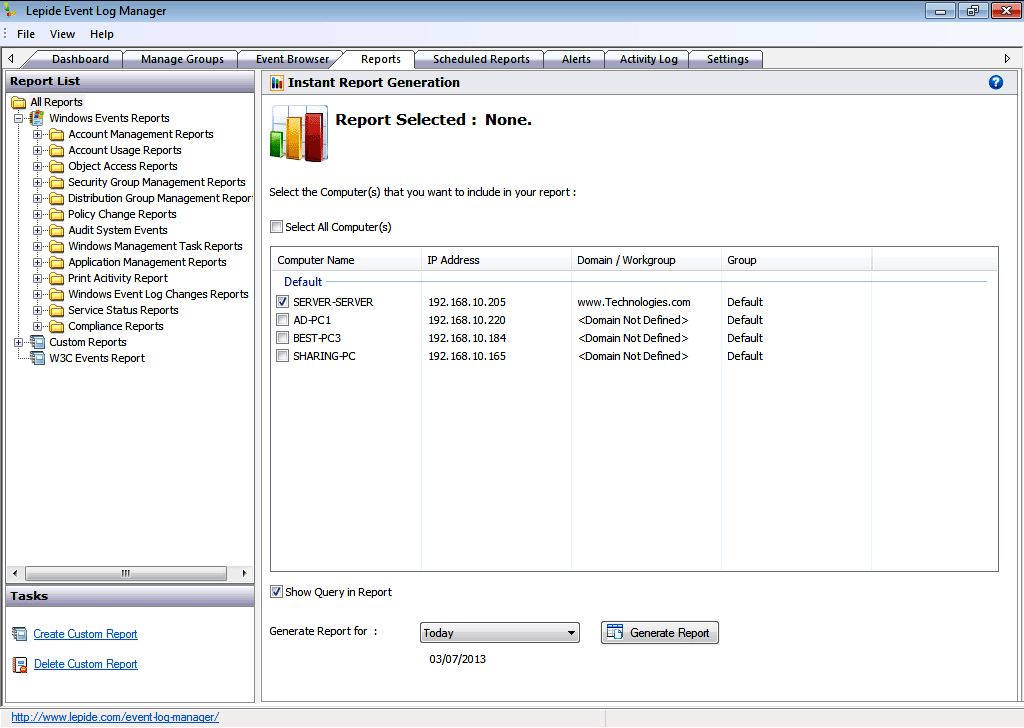Click the bar chart report graphic
The image size is (1024, 728).
pos(299,133)
